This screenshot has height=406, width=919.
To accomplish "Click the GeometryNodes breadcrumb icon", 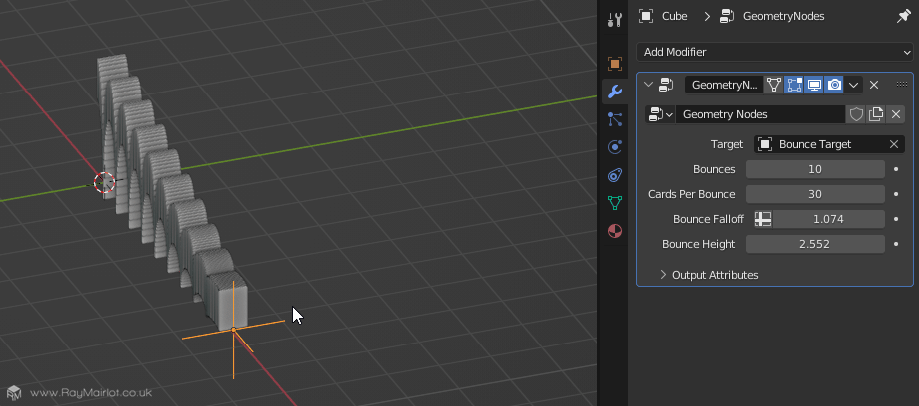I will [x=727, y=16].
